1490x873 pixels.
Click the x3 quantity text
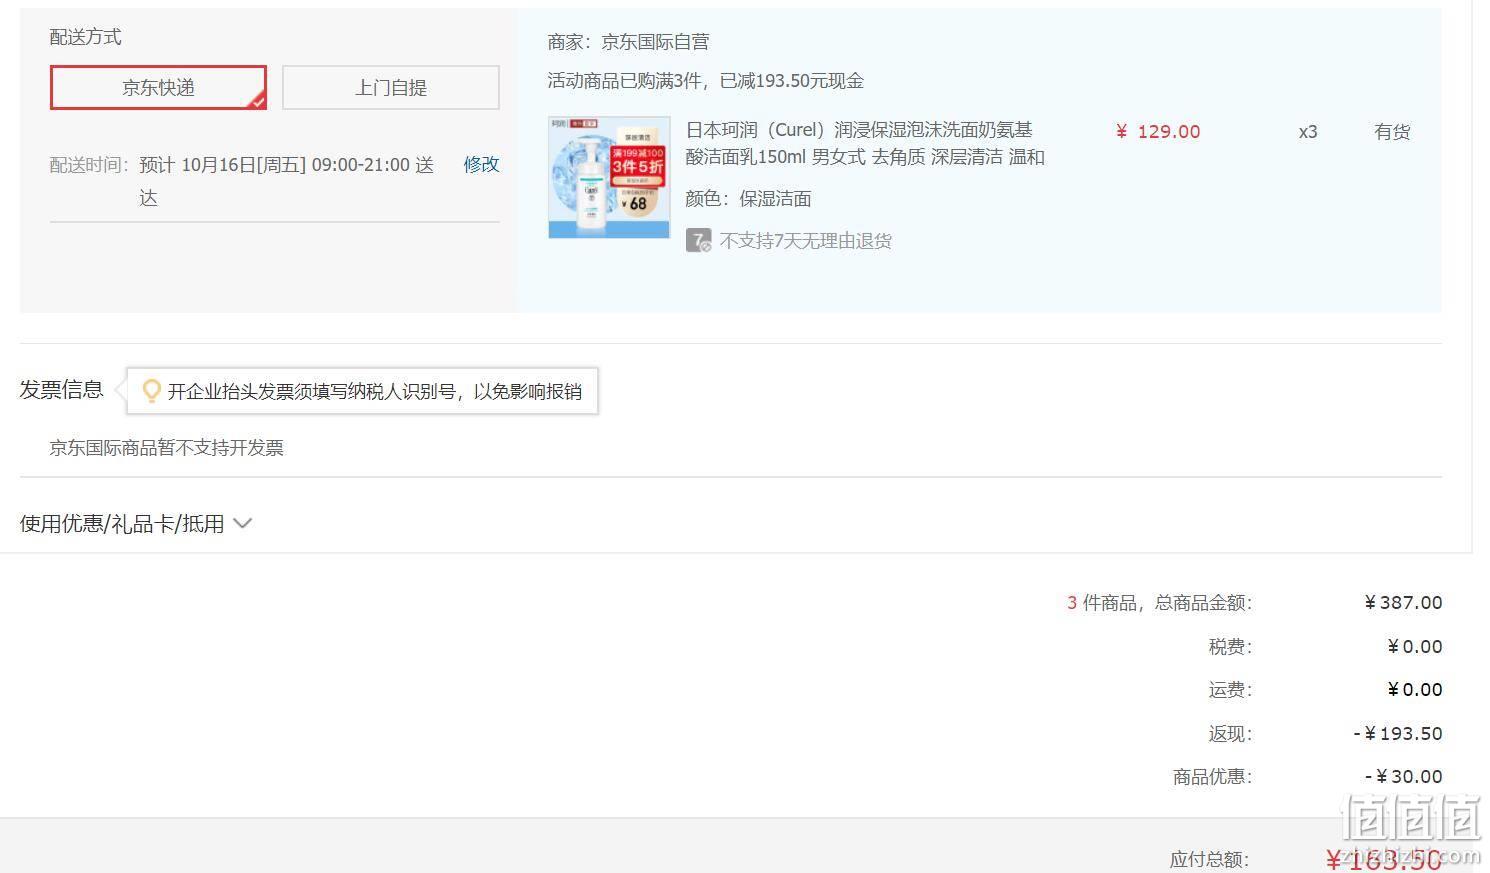click(x=1308, y=132)
